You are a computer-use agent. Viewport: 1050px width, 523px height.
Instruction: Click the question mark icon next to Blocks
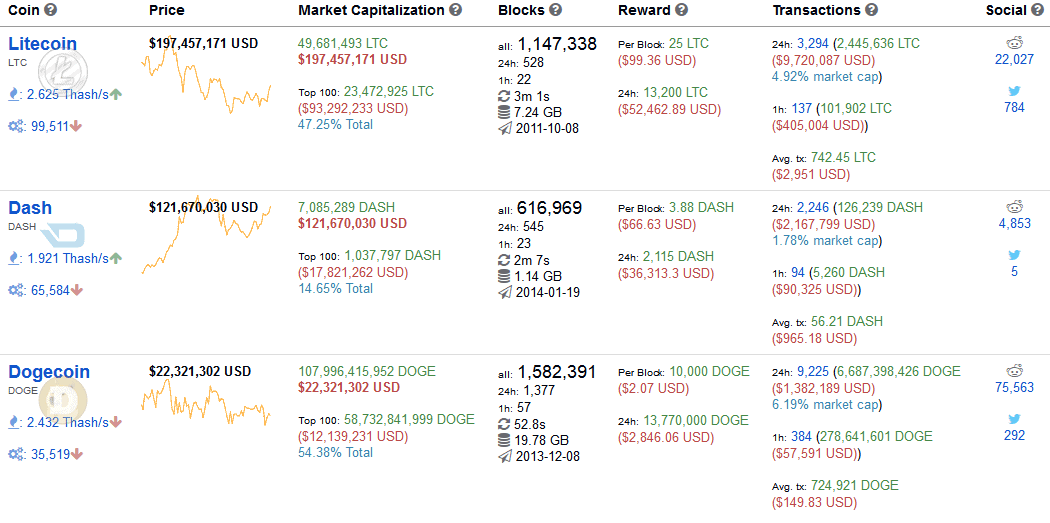coord(555,10)
